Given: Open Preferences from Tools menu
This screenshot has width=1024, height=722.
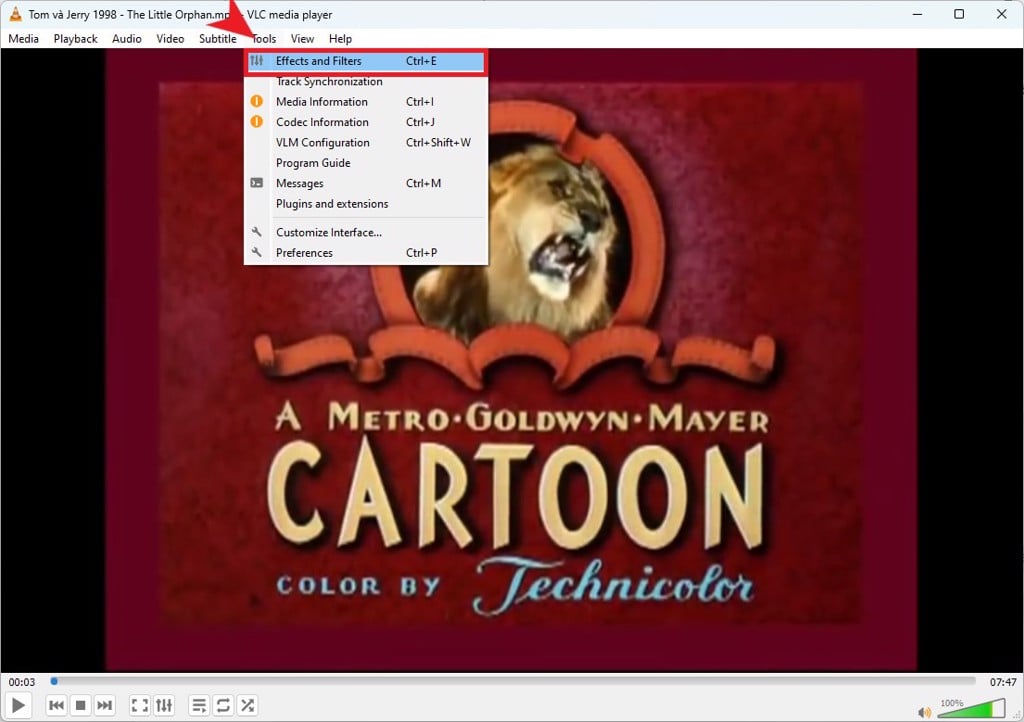Looking at the screenshot, I should click(366, 253).
